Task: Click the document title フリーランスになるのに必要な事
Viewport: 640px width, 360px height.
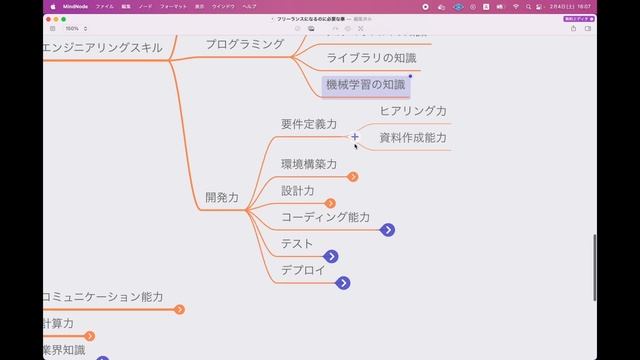Action: [311, 19]
